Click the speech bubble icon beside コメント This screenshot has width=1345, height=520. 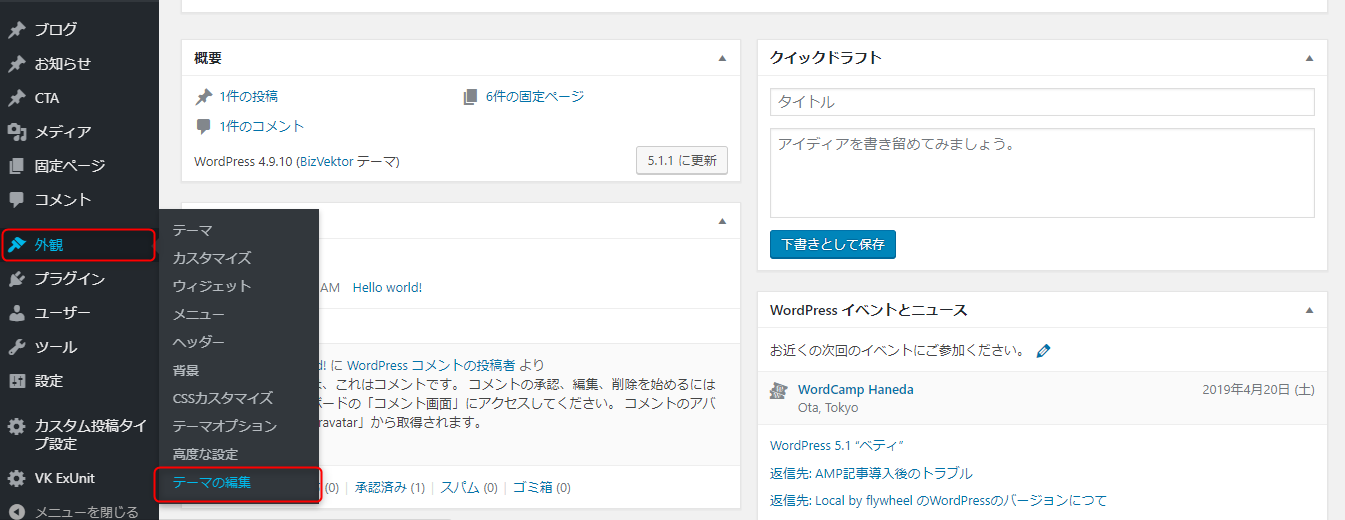(x=16, y=200)
